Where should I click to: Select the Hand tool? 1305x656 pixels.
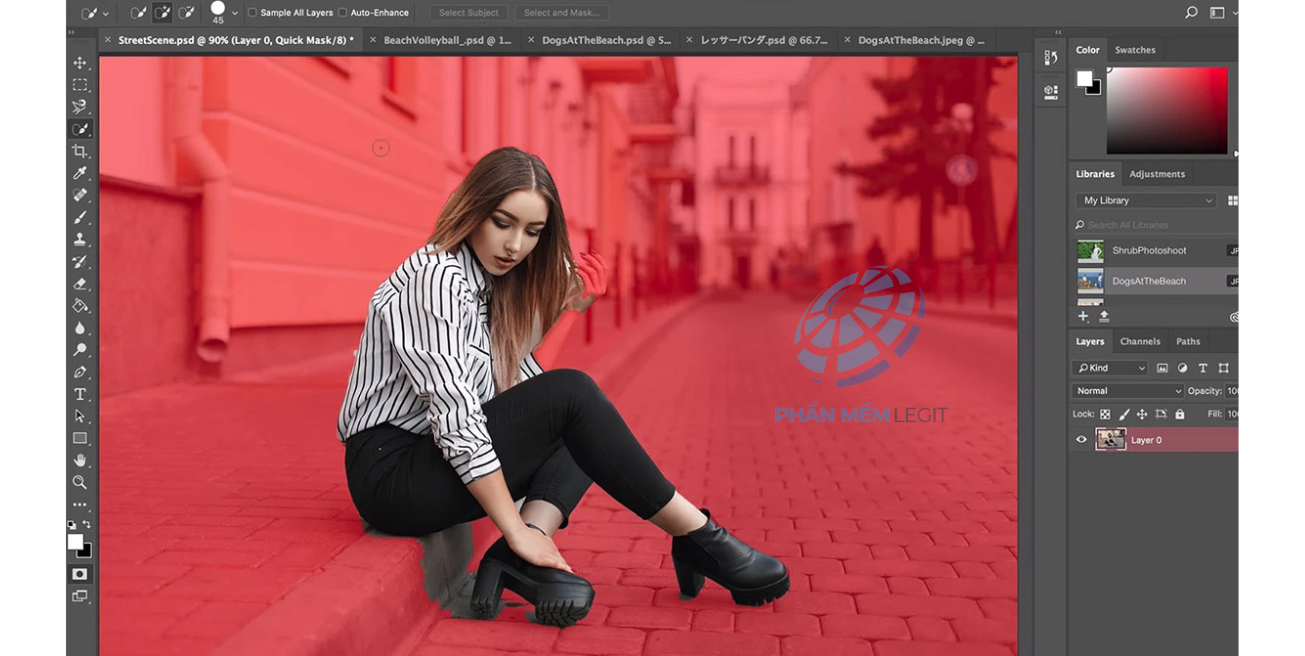[x=80, y=460]
